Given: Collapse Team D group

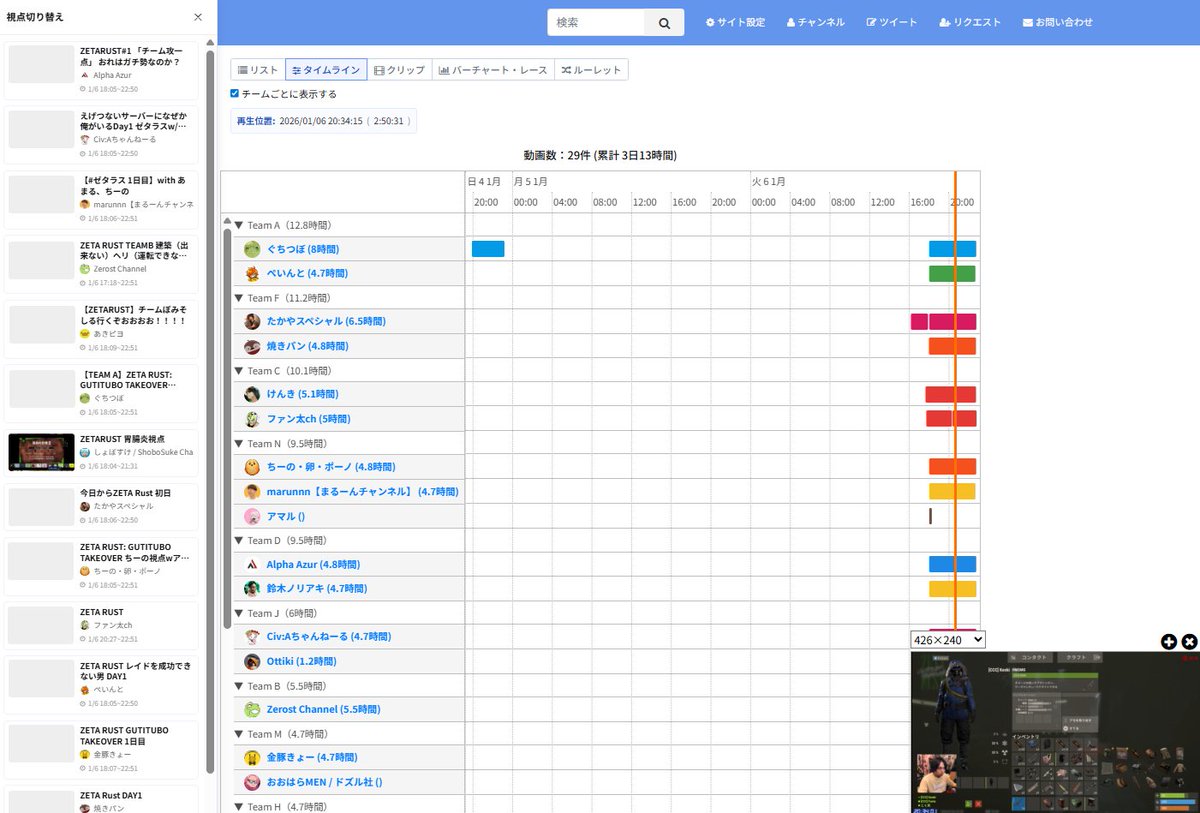Looking at the screenshot, I should (x=239, y=540).
